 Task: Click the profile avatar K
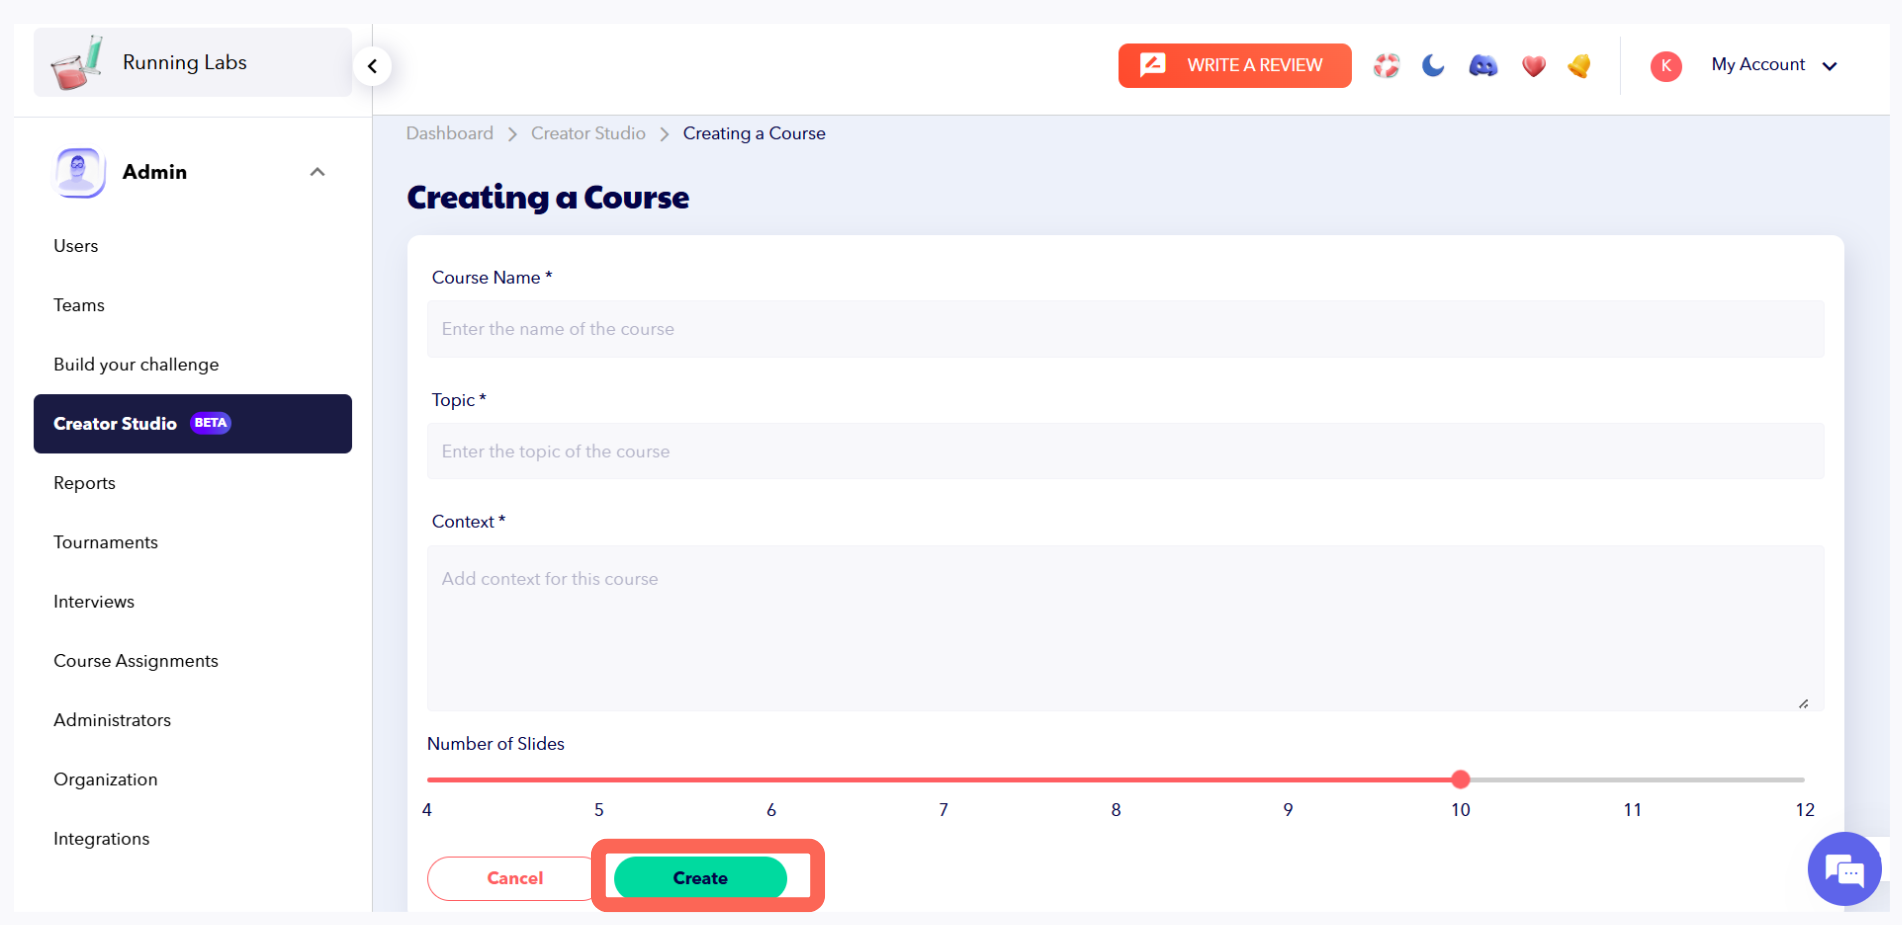coord(1666,66)
